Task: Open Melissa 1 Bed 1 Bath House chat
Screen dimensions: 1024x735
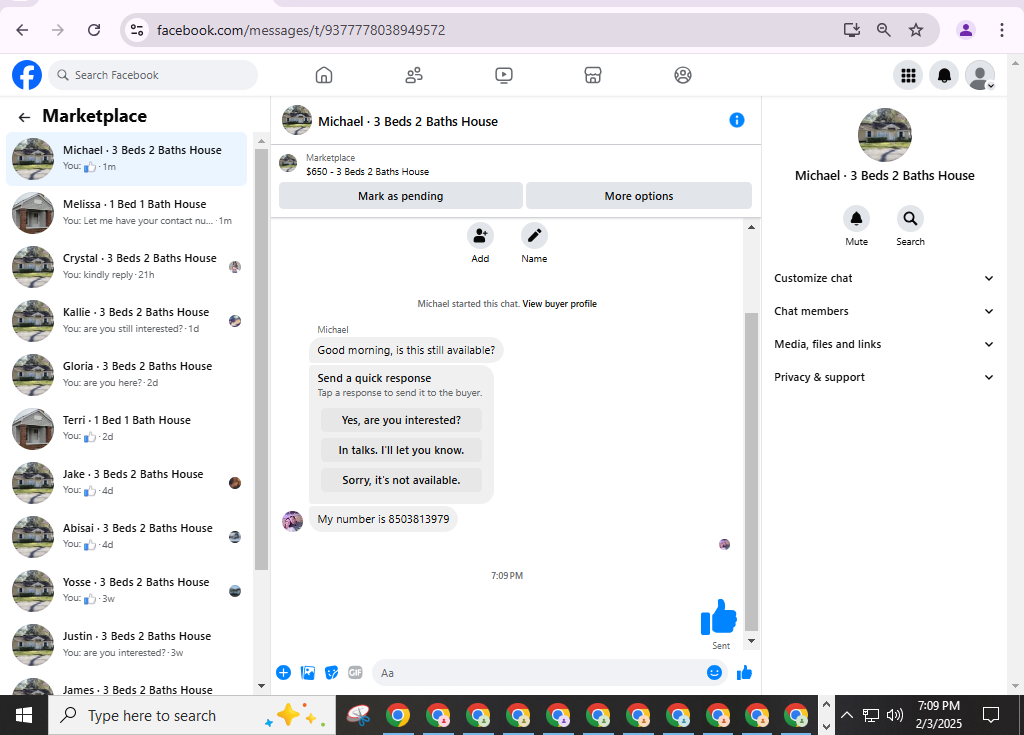Action: (x=127, y=213)
